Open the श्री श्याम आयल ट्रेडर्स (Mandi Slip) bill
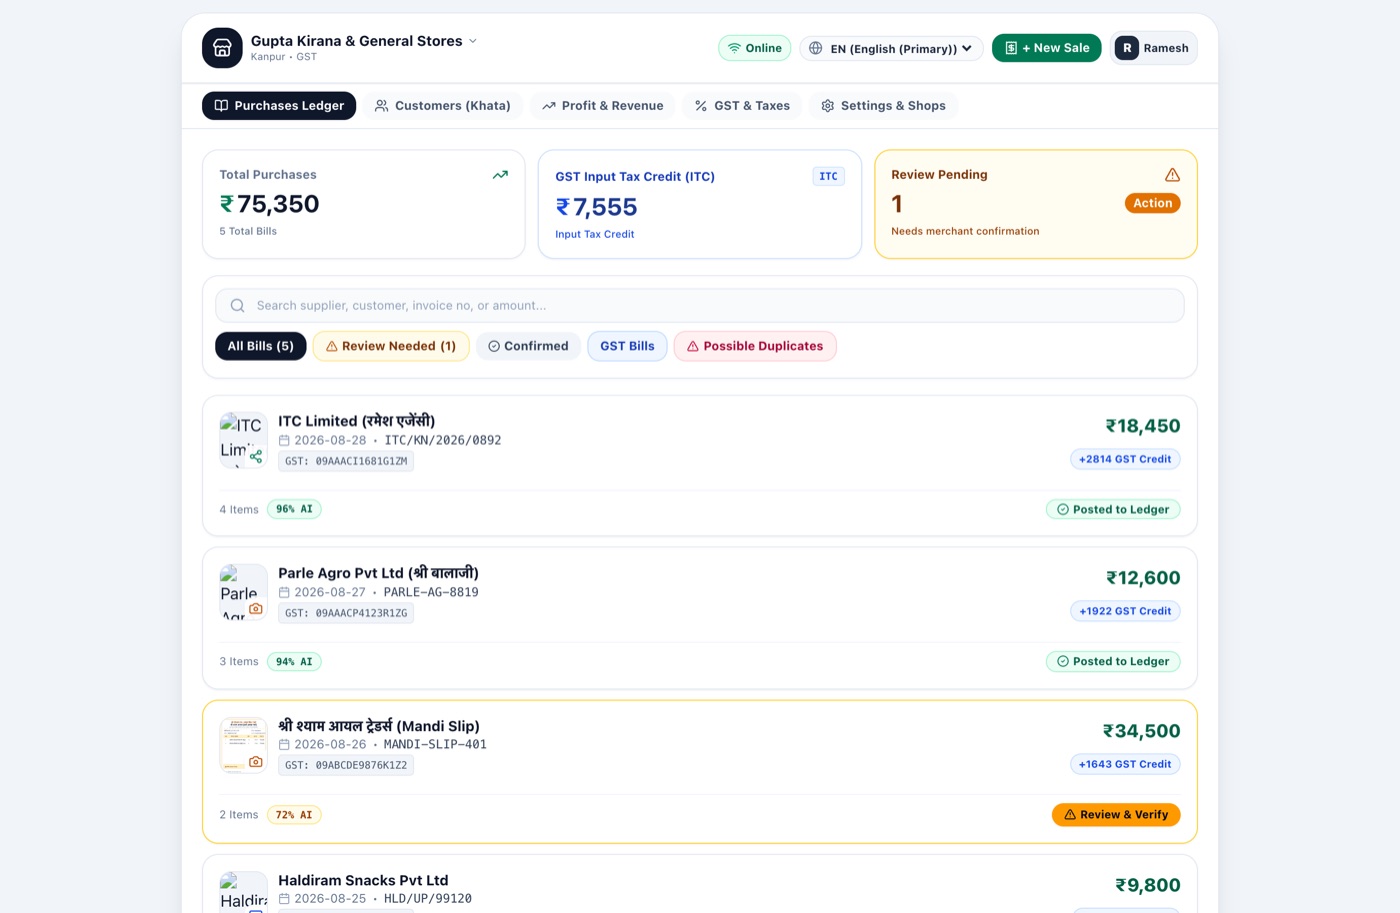 (x=379, y=726)
